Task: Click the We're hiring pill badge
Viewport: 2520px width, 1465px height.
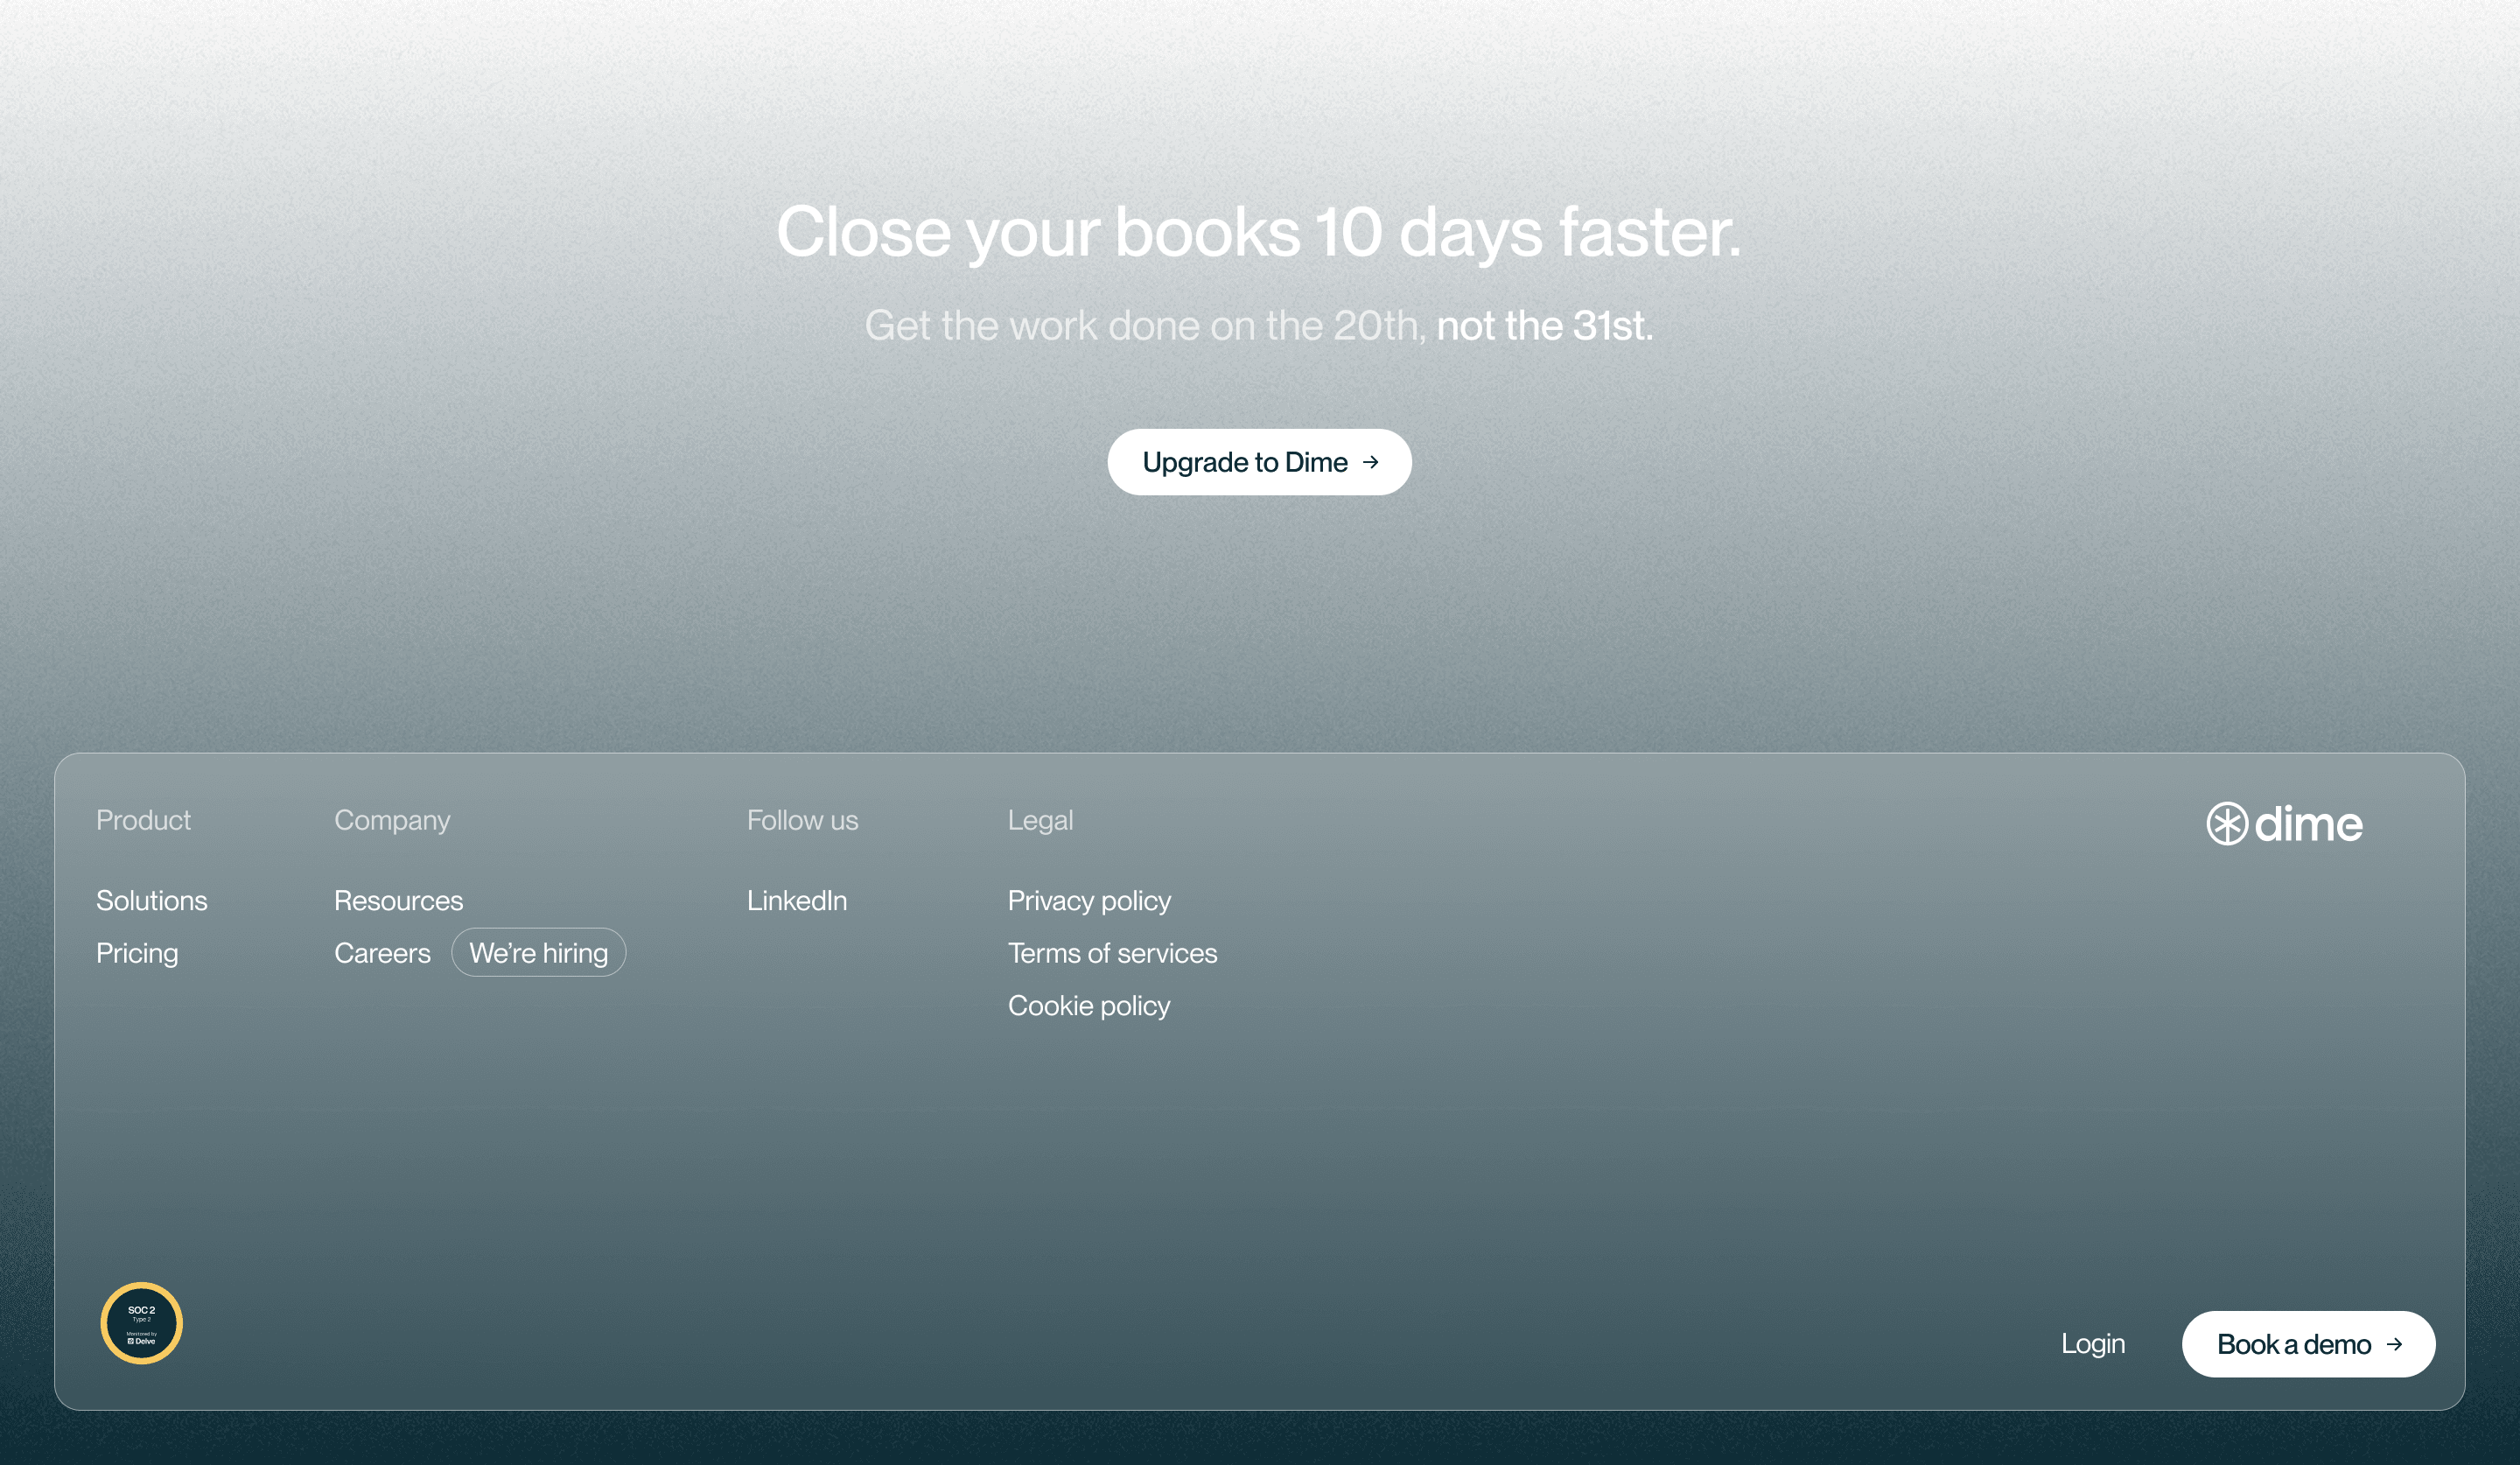Action: pos(538,953)
